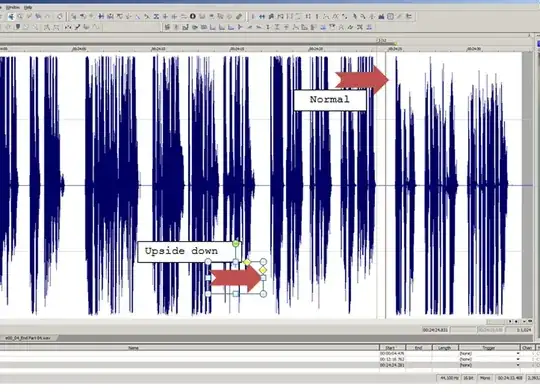
Task: Open Trigger dropdown for the 00:12:16.762 row
Action: [518, 359]
